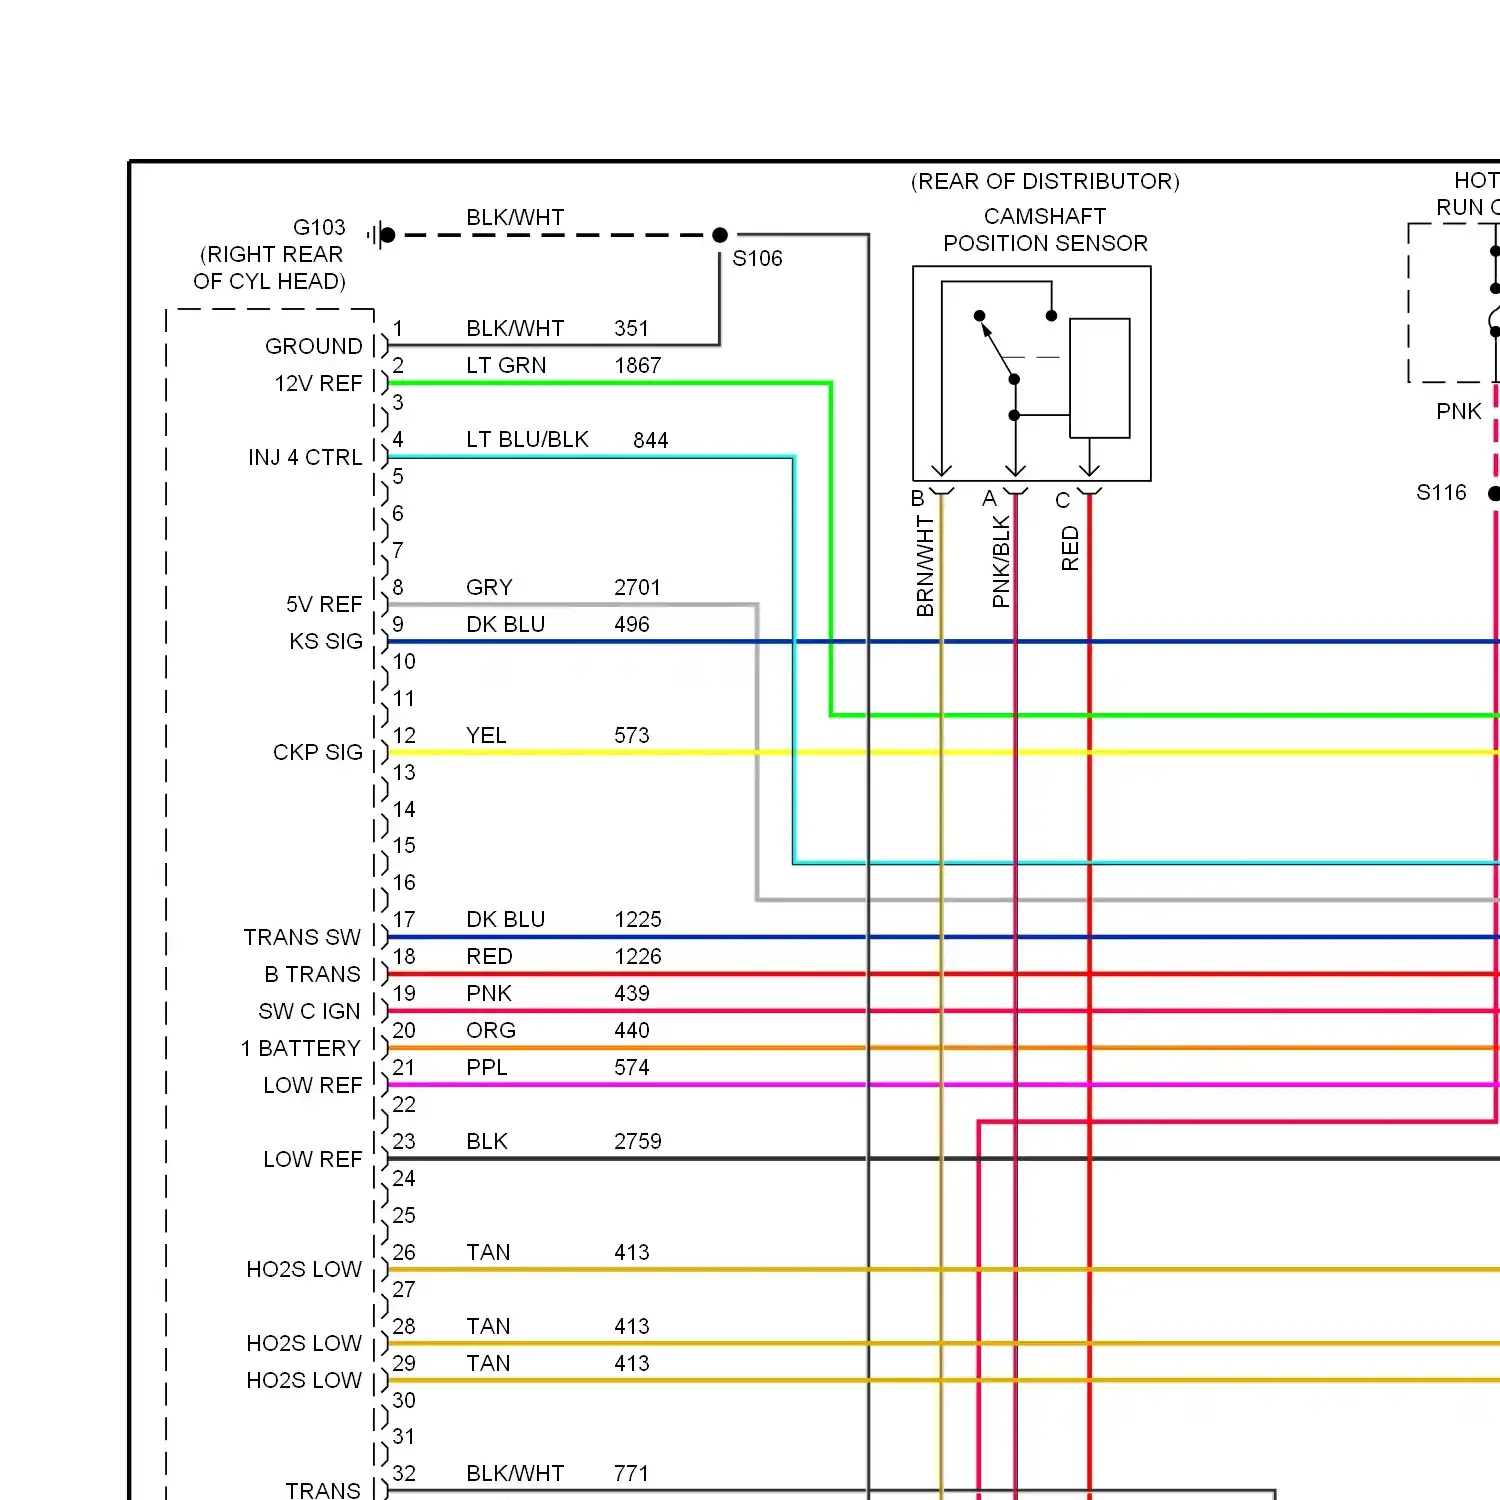Select the GRY wire color label
The width and height of the screenshot is (1500, 1500).
coord(489,588)
